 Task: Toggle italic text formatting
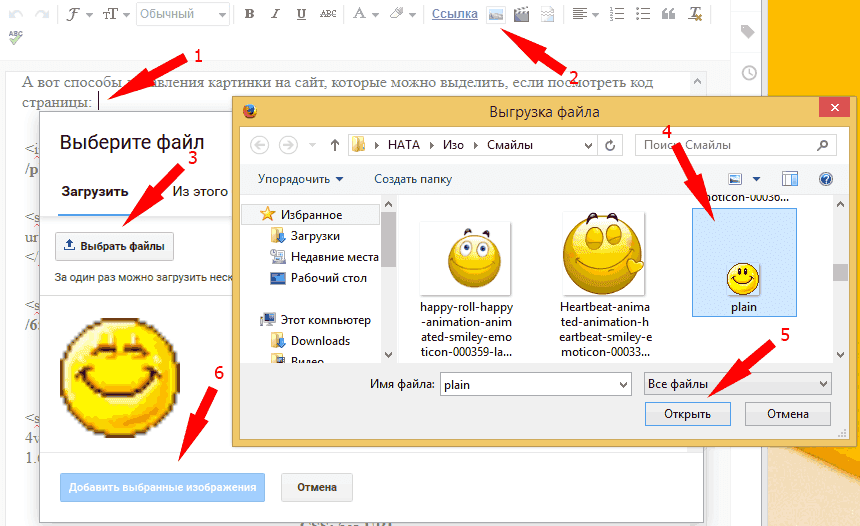point(275,14)
